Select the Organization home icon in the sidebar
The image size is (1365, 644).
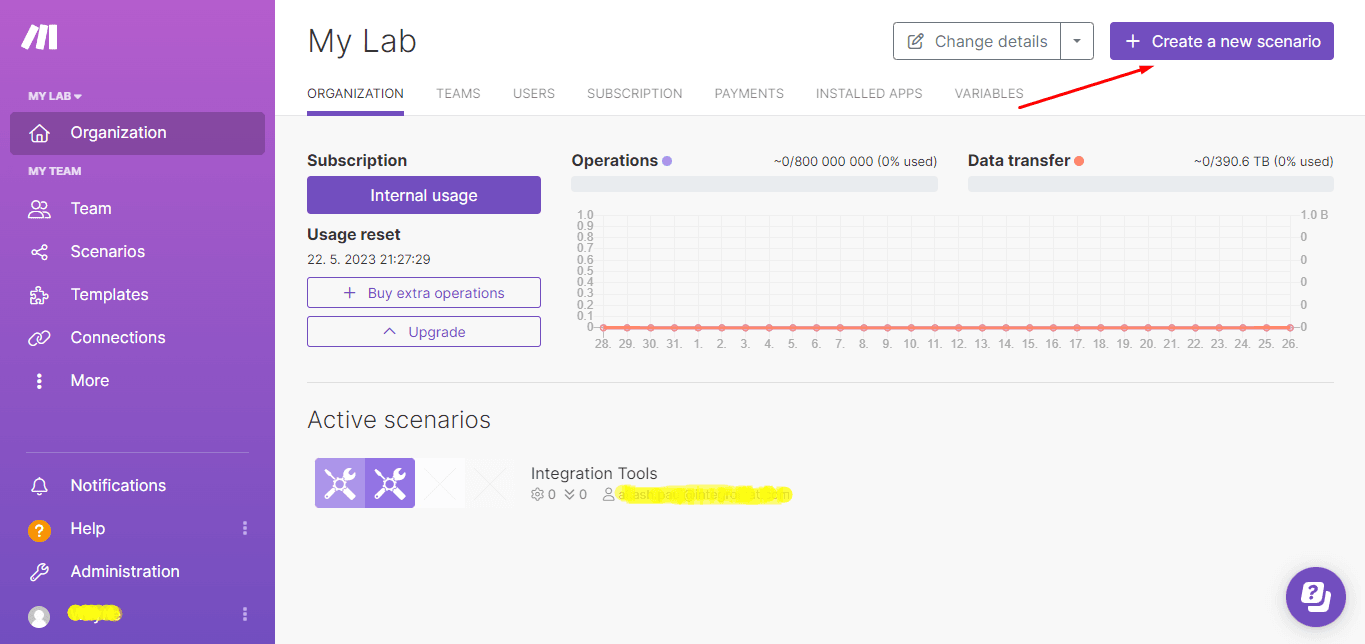point(40,132)
